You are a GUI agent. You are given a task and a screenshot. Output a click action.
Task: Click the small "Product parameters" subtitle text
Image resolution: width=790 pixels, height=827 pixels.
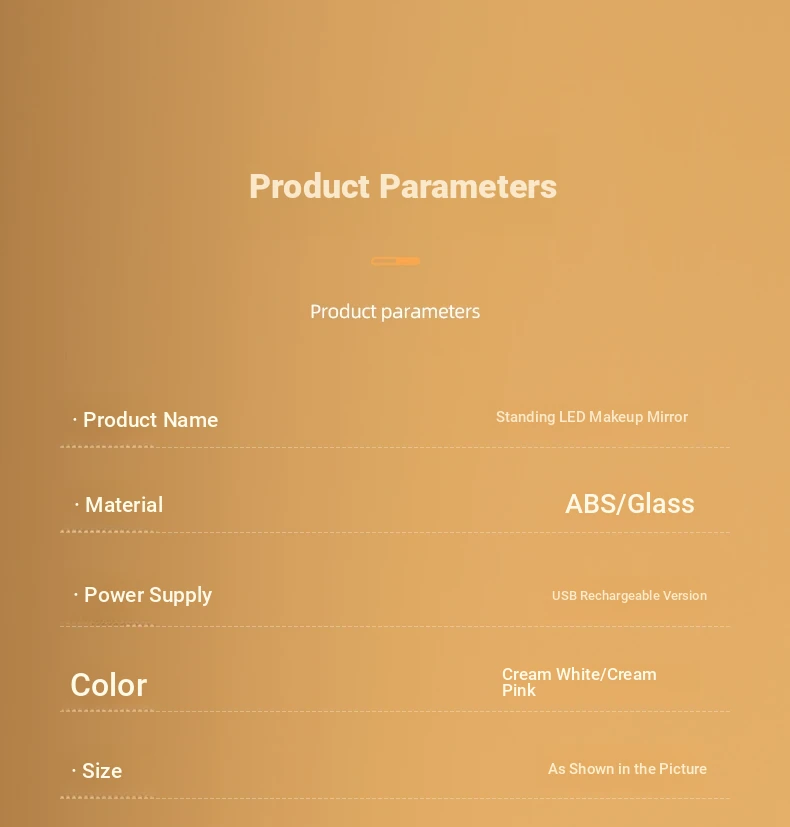tap(395, 312)
